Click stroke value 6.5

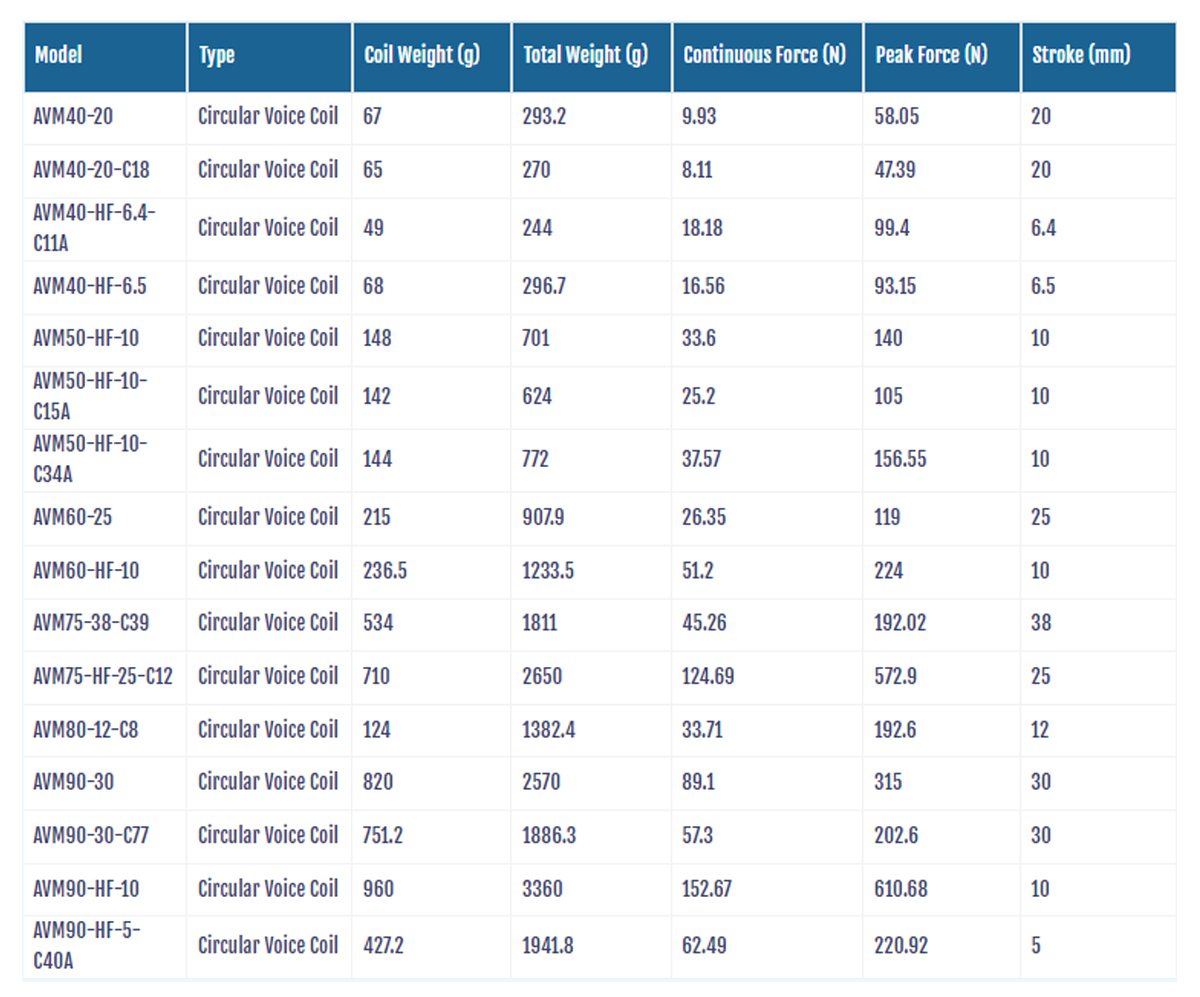(1044, 287)
